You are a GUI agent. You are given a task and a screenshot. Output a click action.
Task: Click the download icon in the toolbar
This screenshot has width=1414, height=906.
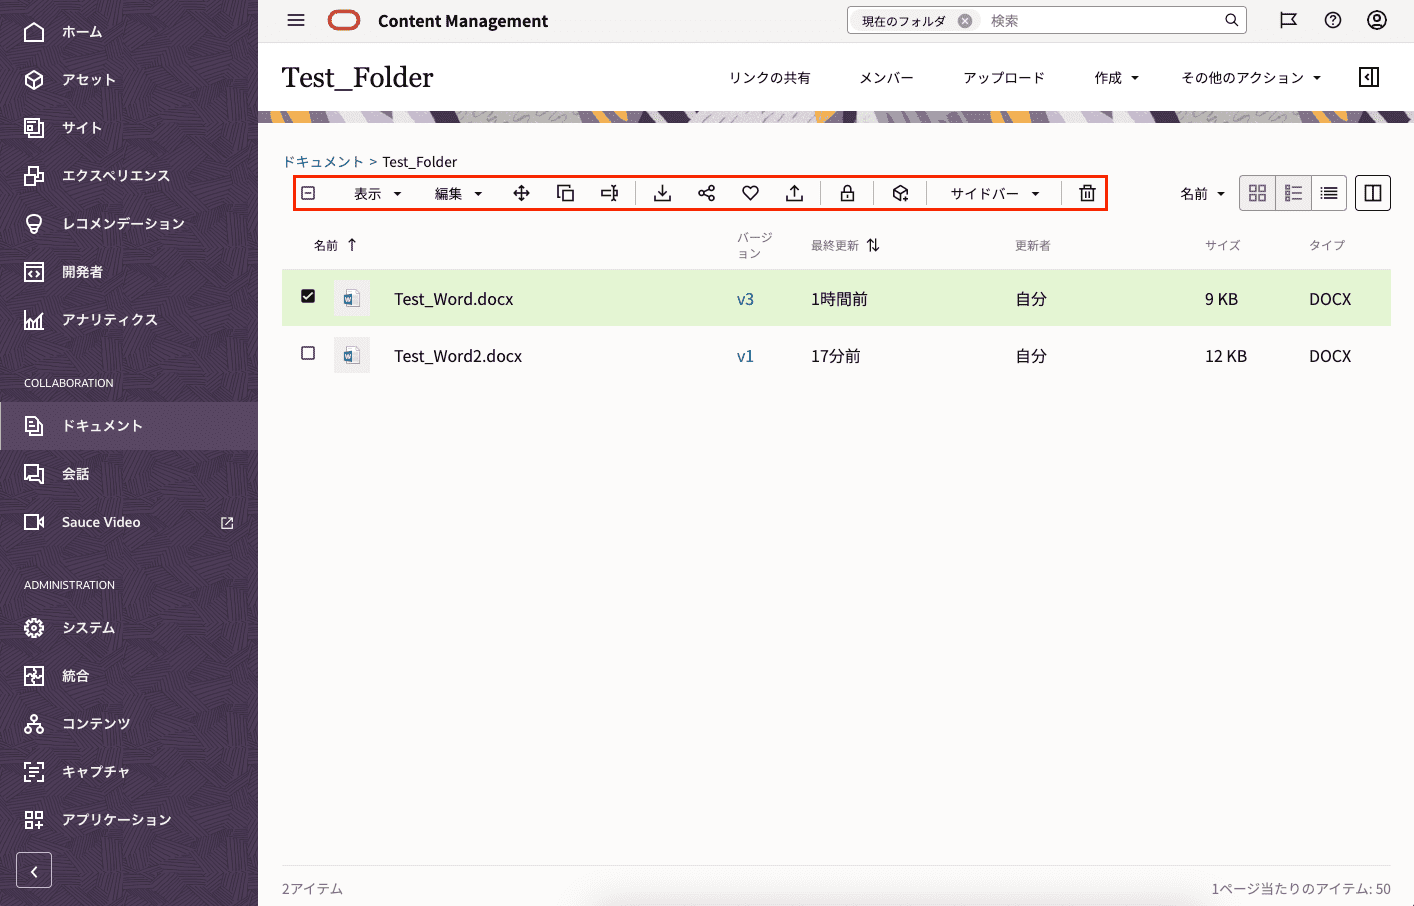click(x=662, y=193)
